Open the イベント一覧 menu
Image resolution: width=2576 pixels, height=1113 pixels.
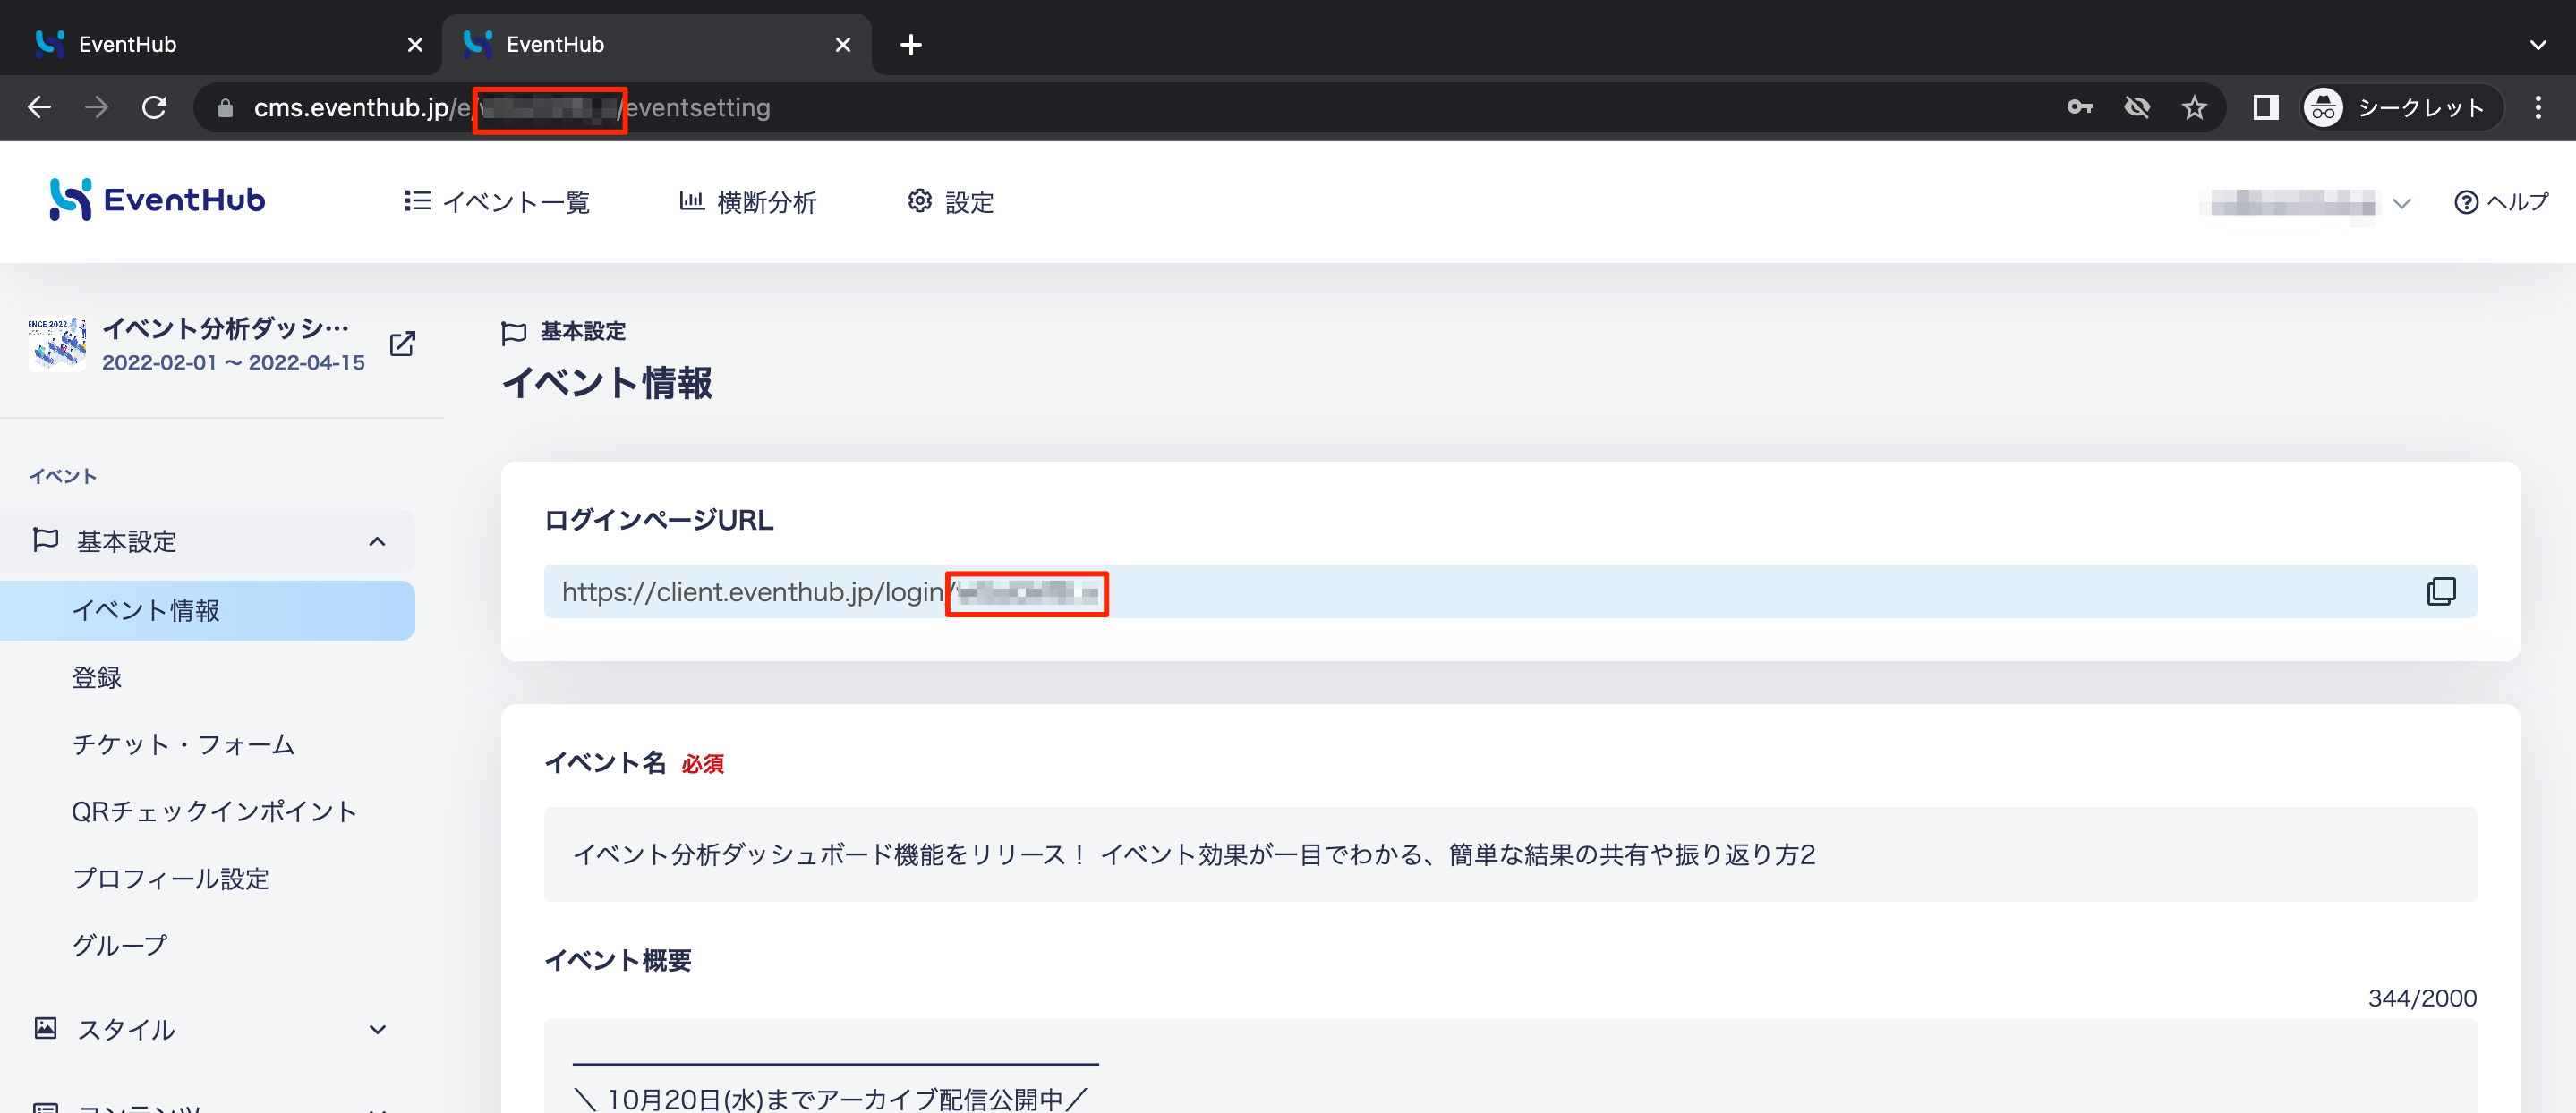[497, 202]
